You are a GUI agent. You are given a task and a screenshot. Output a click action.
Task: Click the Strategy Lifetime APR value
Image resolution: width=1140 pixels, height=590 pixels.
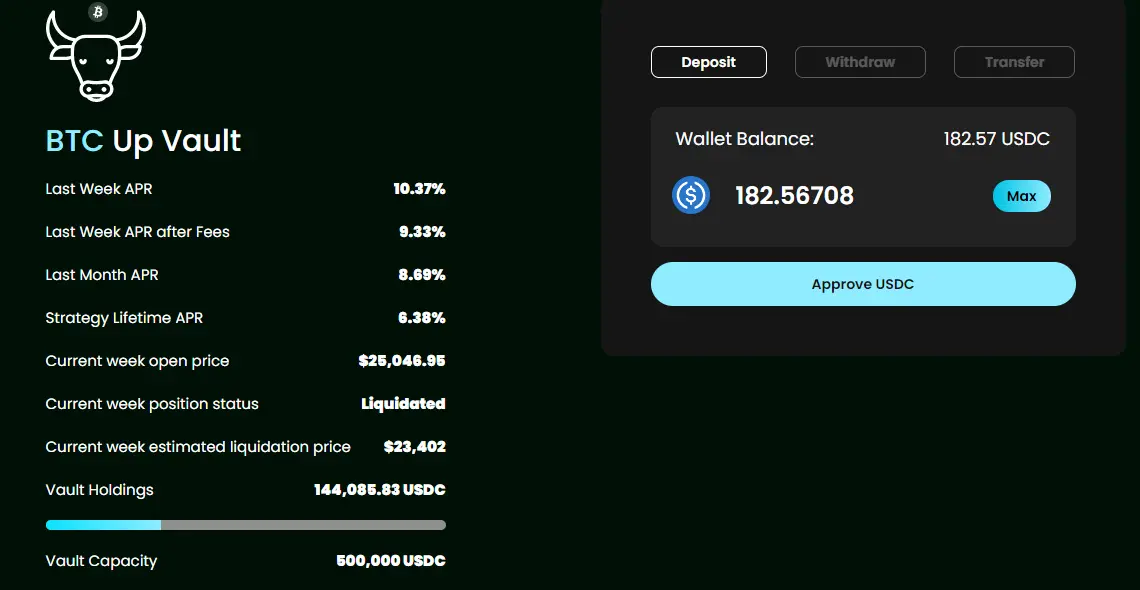pyautogui.click(x=422, y=318)
